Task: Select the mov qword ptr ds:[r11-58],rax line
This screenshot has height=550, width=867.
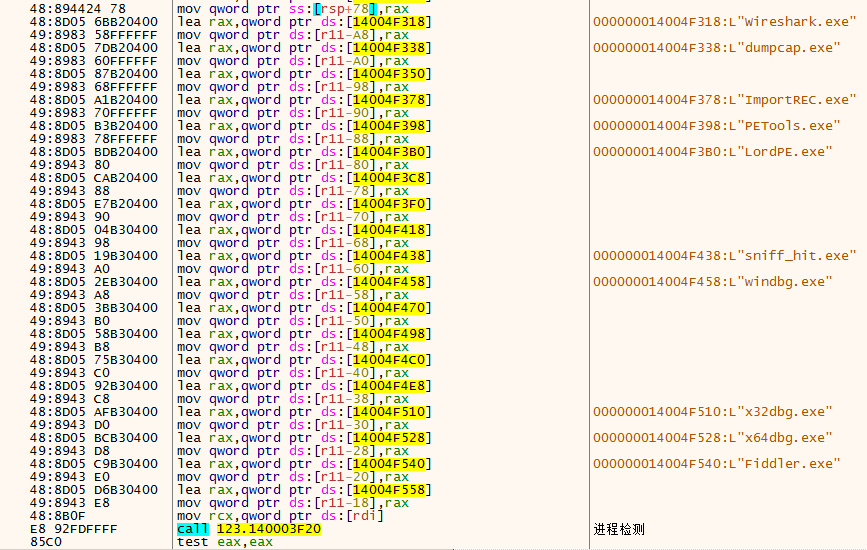Action: [293, 295]
